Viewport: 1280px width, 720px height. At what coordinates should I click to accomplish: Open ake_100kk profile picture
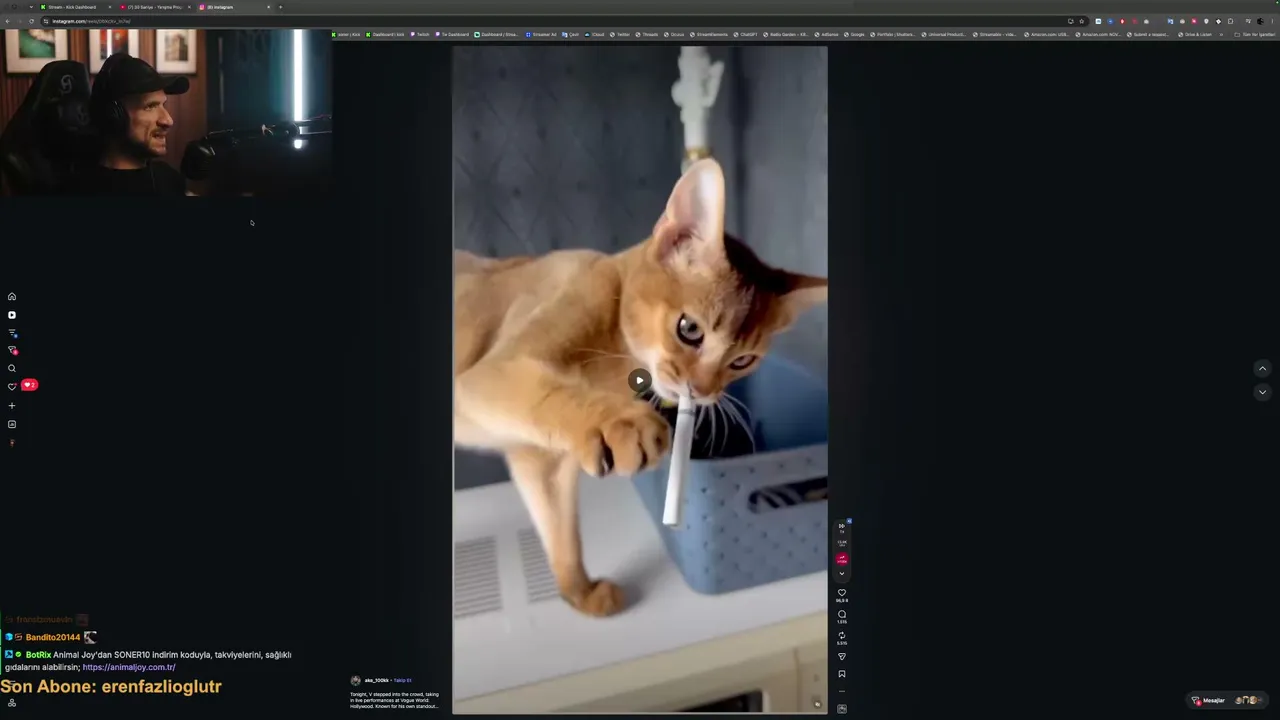click(x=355, y=680)
